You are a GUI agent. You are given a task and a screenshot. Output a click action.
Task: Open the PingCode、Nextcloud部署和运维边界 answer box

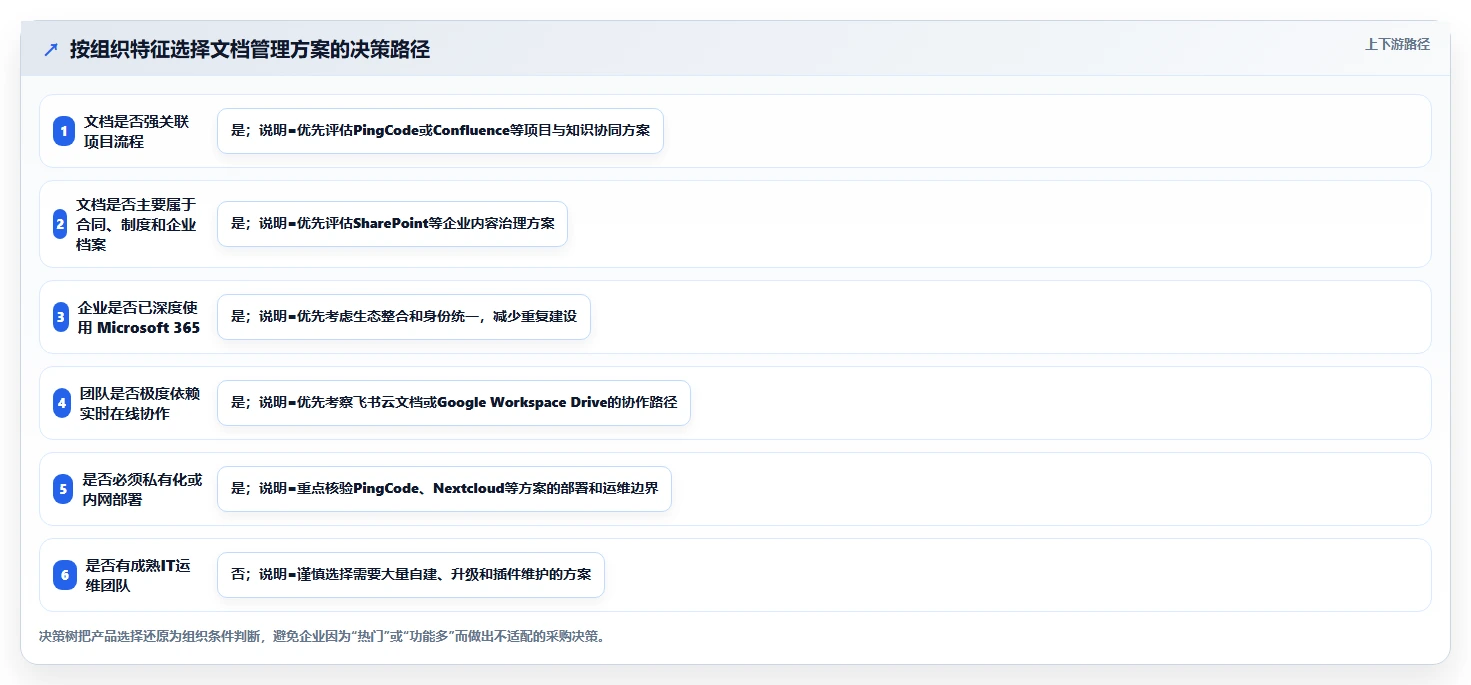click(x=444, y=489)
